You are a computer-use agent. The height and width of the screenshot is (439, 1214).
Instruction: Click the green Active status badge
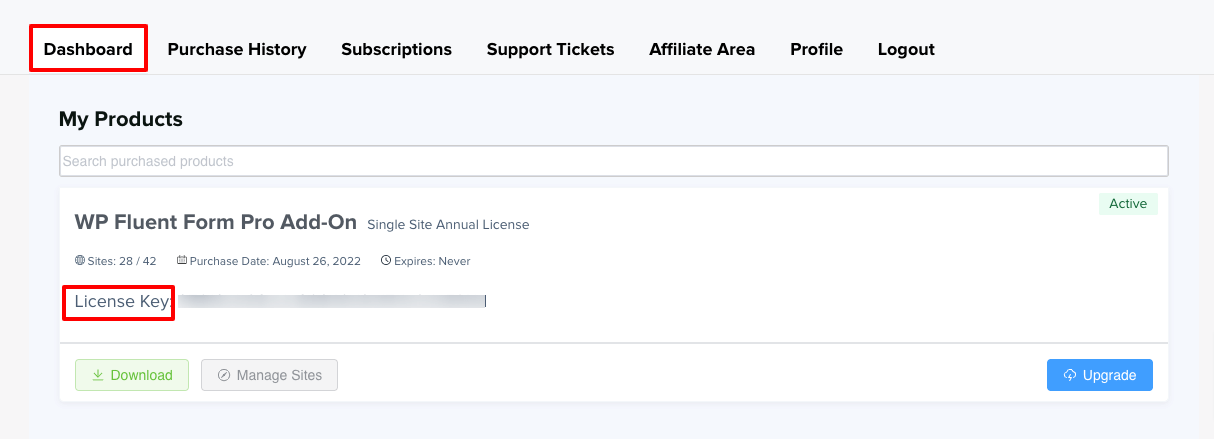(1128, 204)
